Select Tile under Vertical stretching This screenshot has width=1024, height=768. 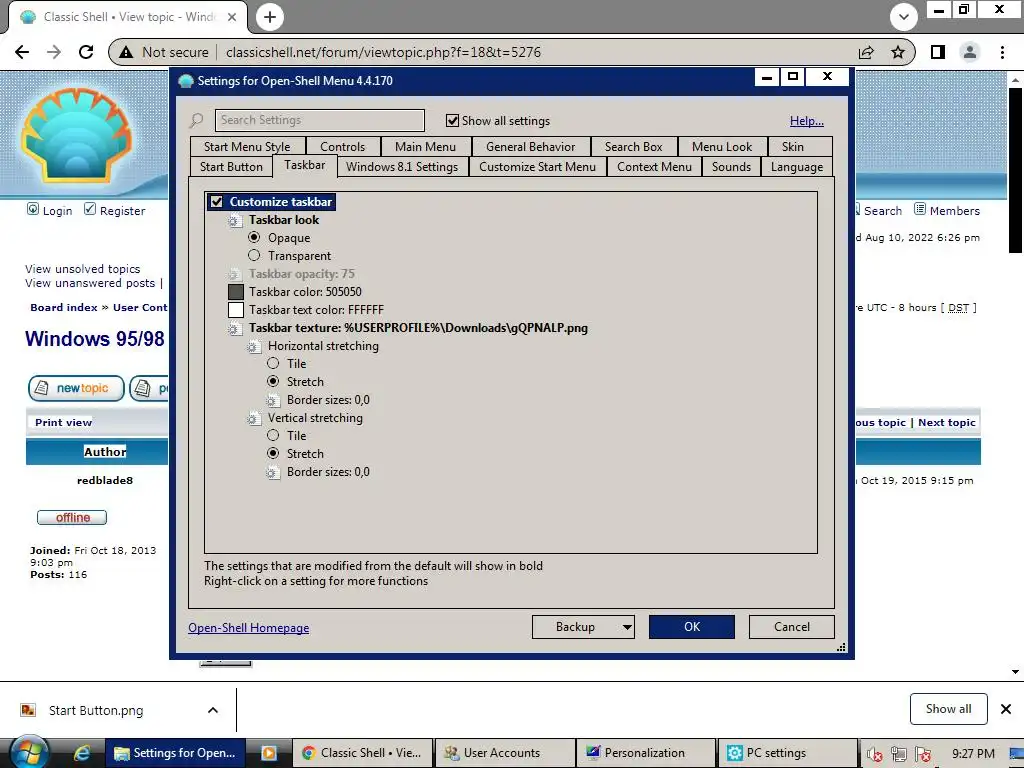click(x=273, y=435)
